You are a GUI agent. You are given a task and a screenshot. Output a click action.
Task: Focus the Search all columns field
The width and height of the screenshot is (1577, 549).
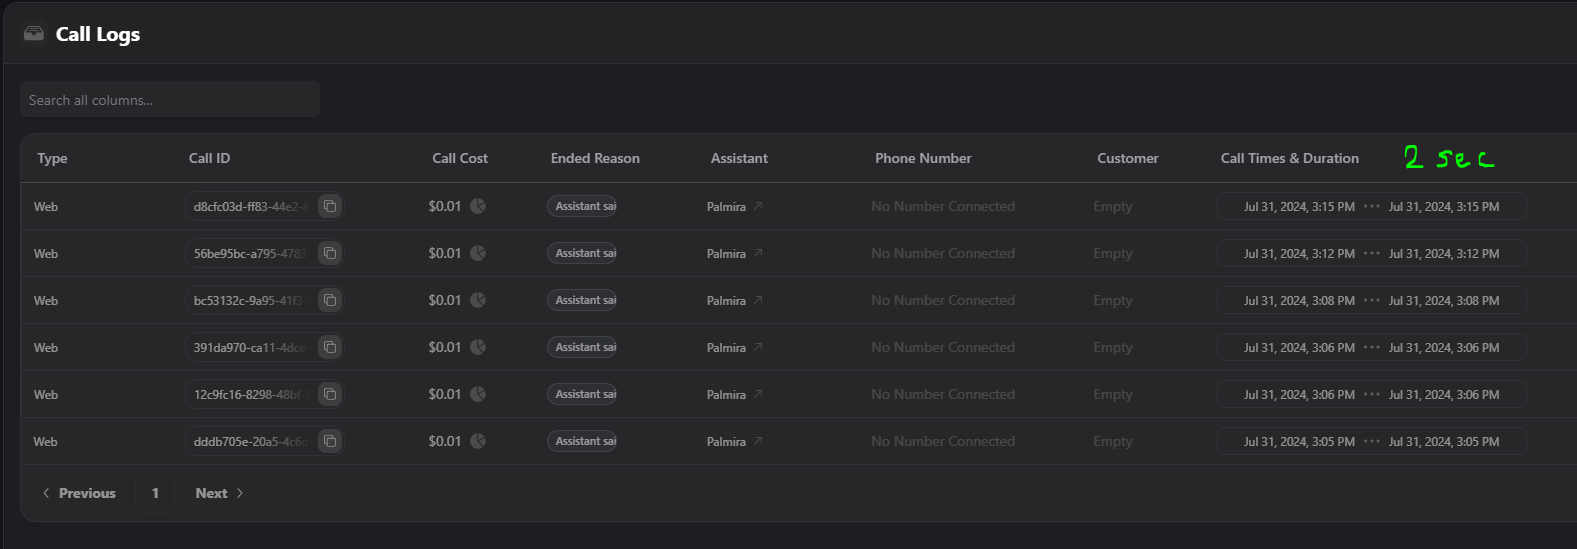coord(170,100)
